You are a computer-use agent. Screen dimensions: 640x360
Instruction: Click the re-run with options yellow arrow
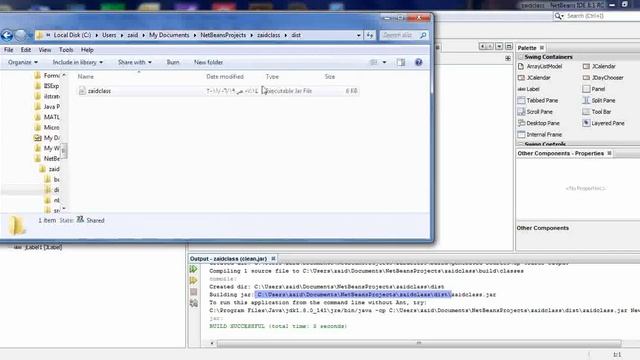(x=194, y=281)
